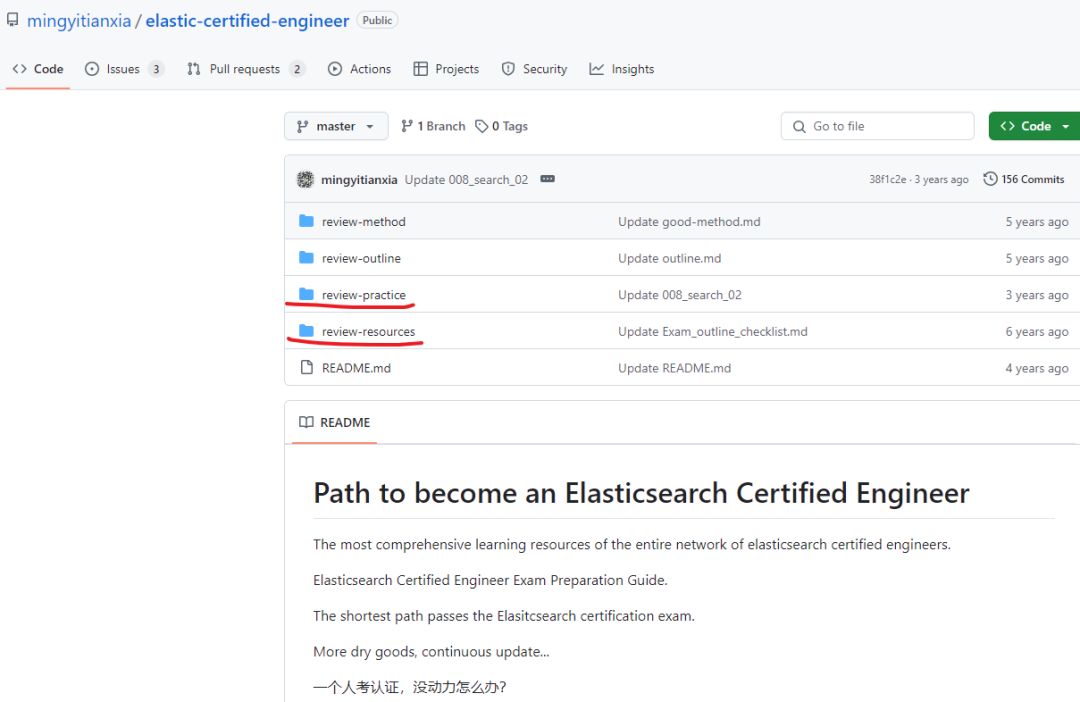This screenshot has height=702, width=1080.
Task: Open commit Update Exam_outline_checklist.md
Action: coord(712,331)
